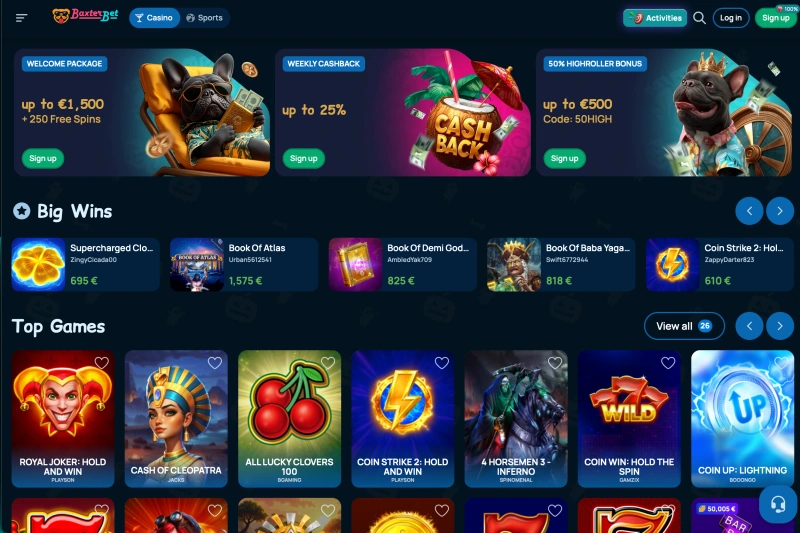The height and width of the screenshot is (533, 800).
Task: Open the hamburger side menu
Action: tap(21, 18)
